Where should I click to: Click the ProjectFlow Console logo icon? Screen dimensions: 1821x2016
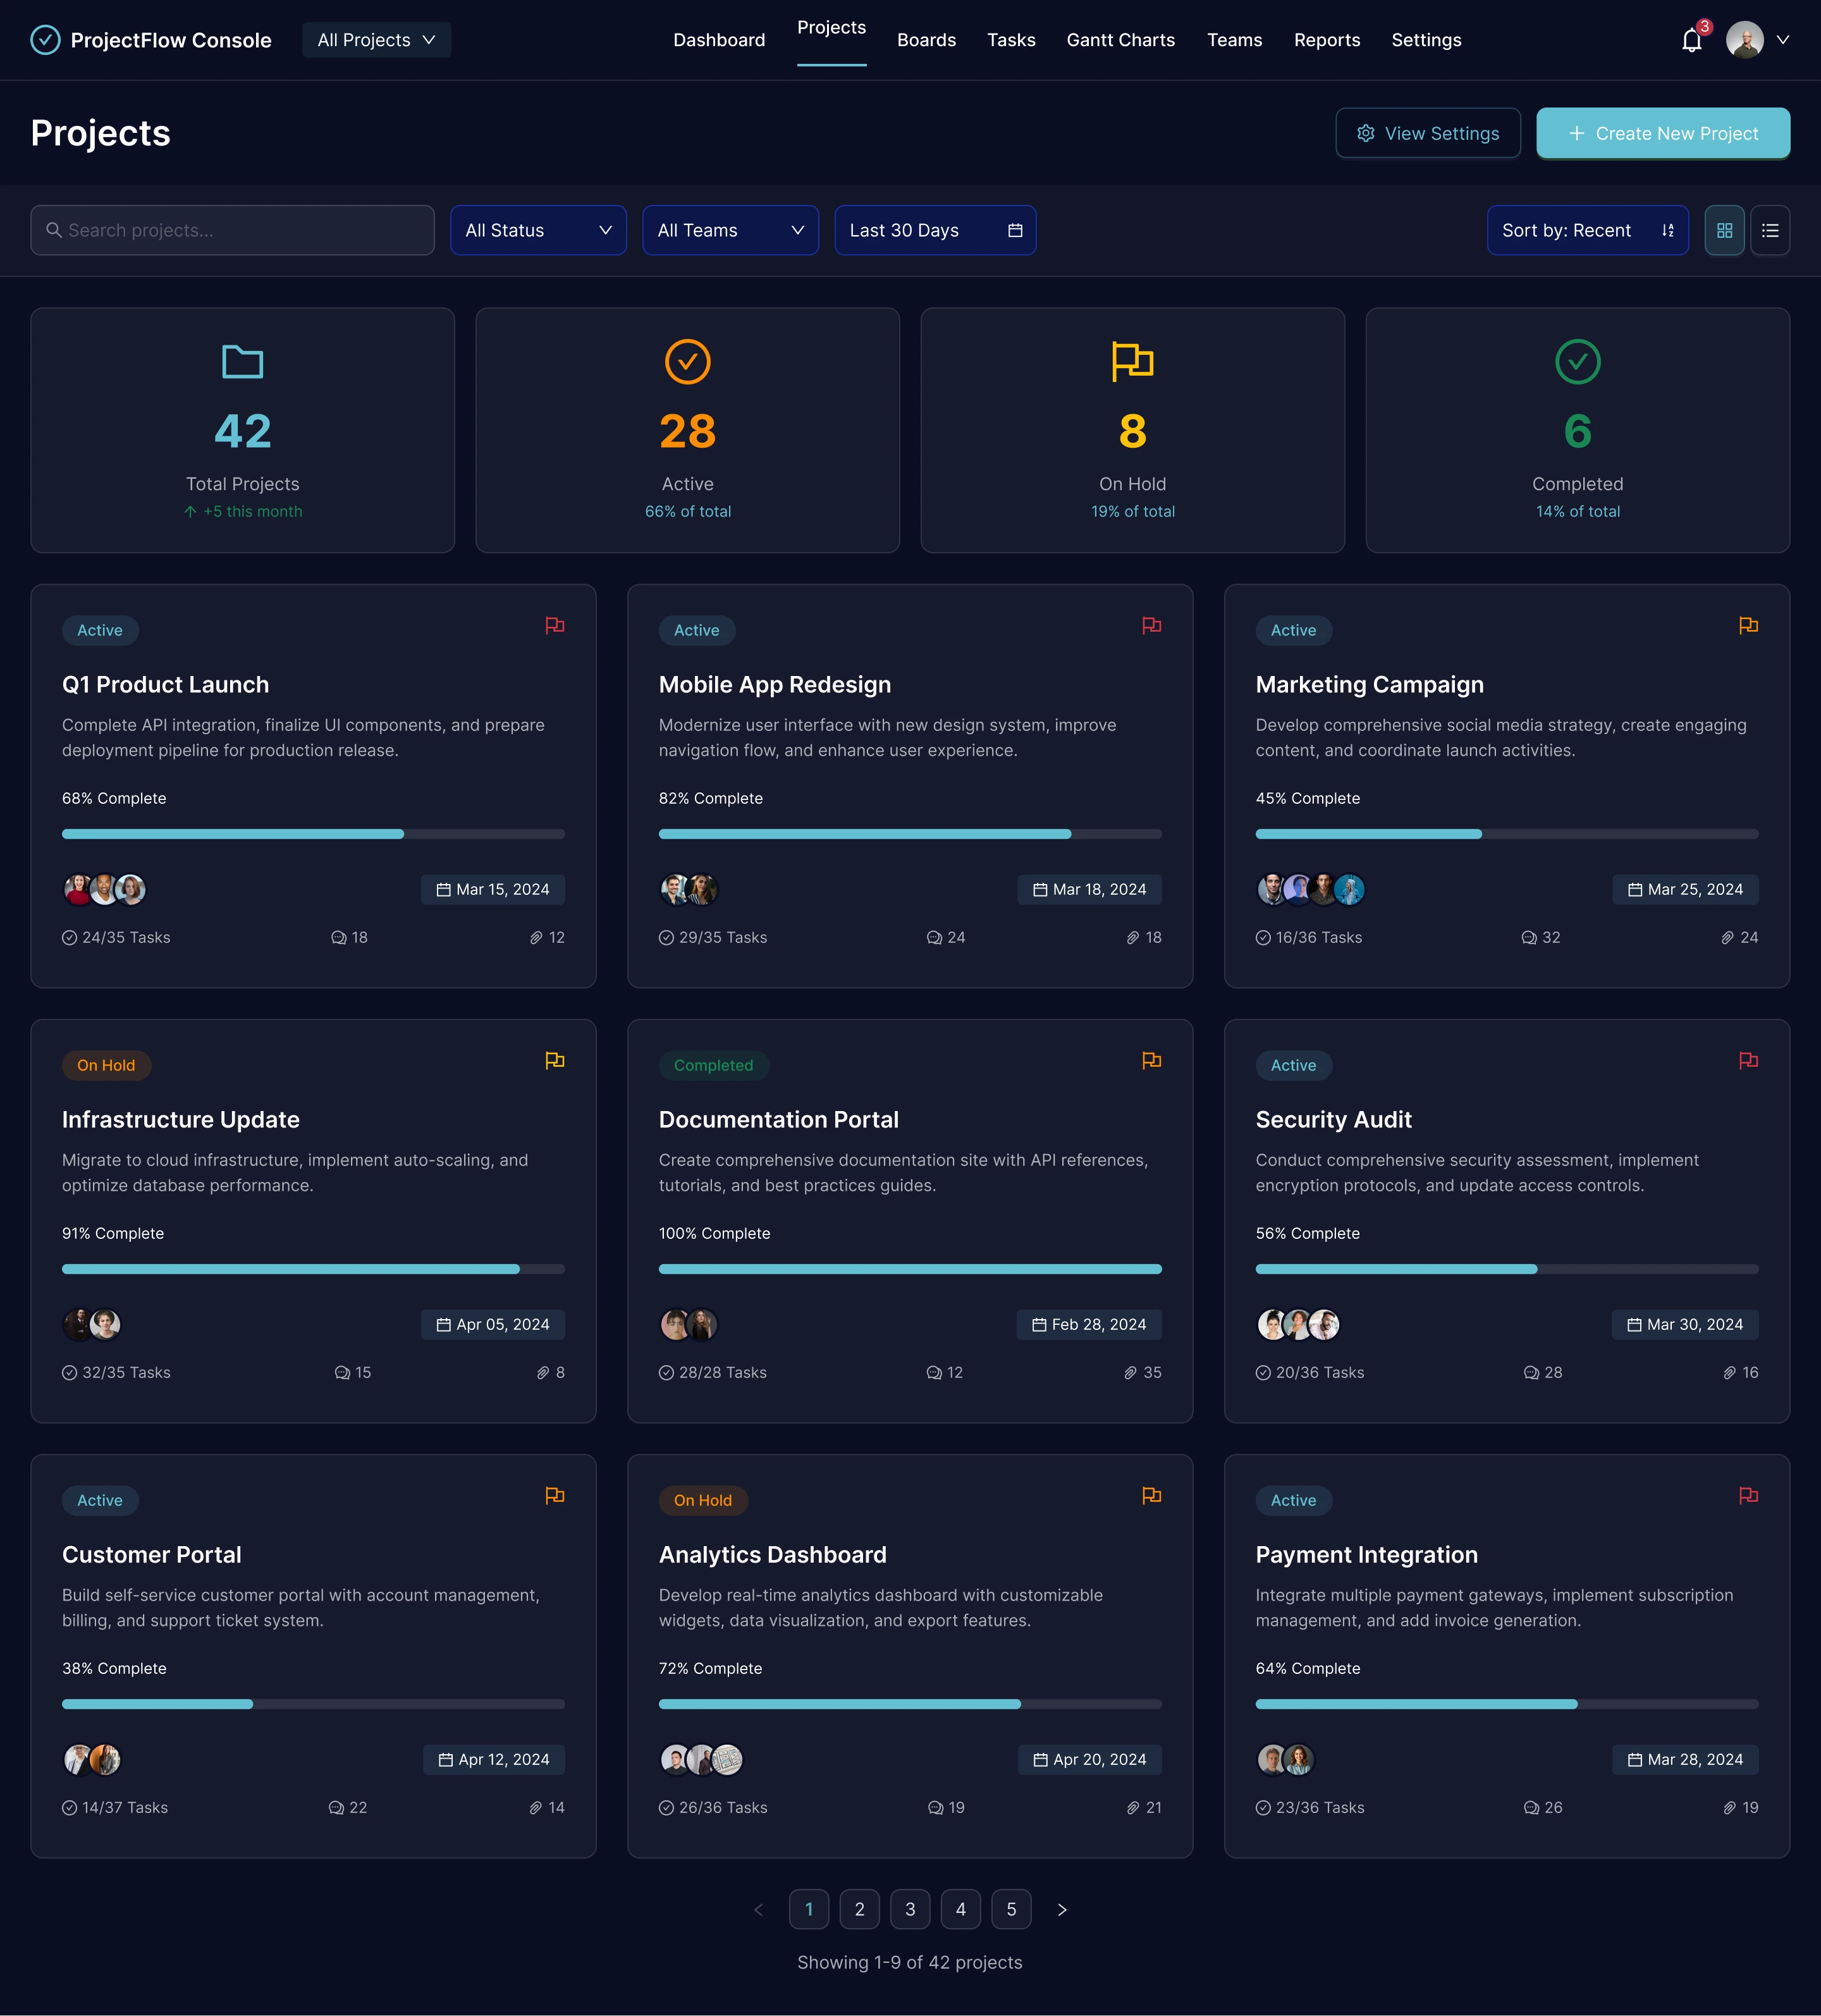[45, 40]
